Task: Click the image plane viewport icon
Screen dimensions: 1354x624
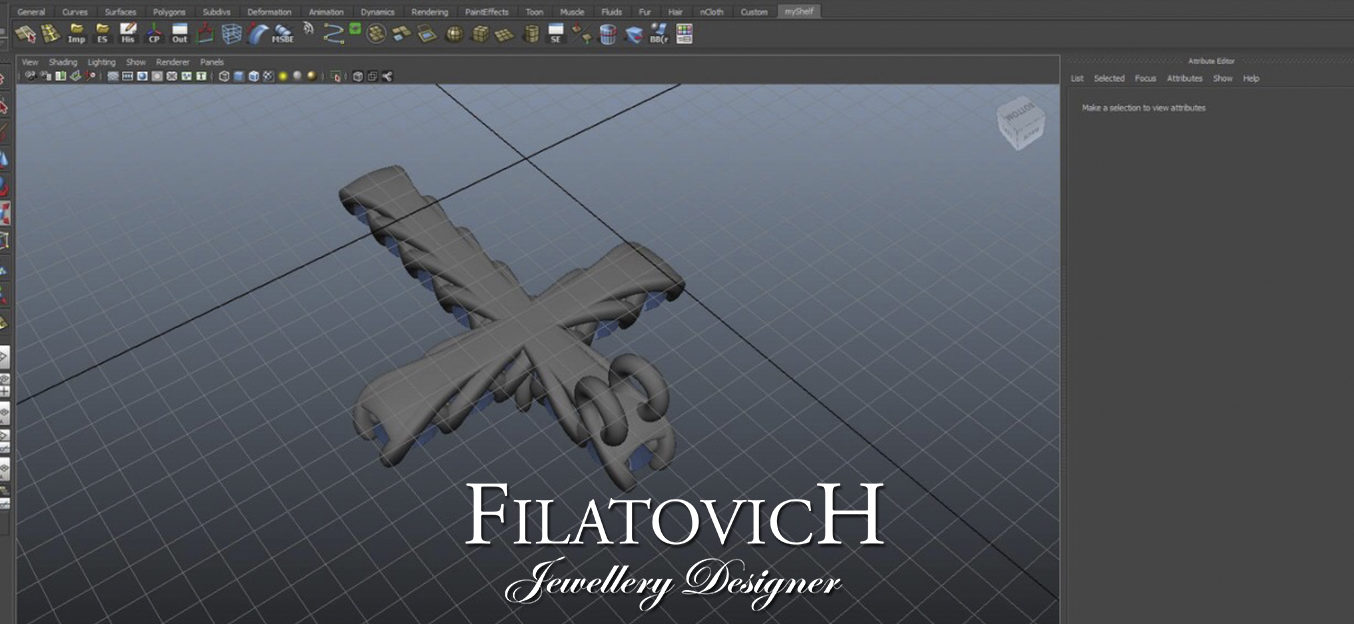Action: tap(60, 76)
